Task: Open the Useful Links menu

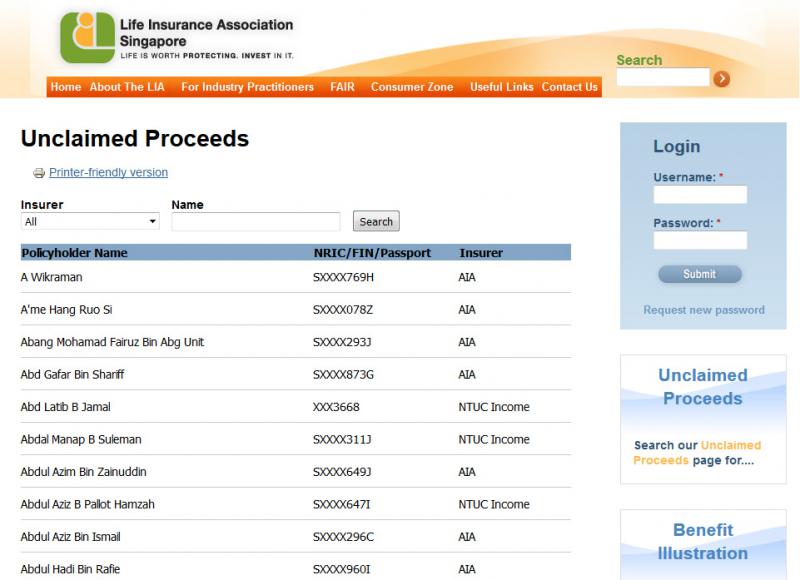Action: pos(502,87)
